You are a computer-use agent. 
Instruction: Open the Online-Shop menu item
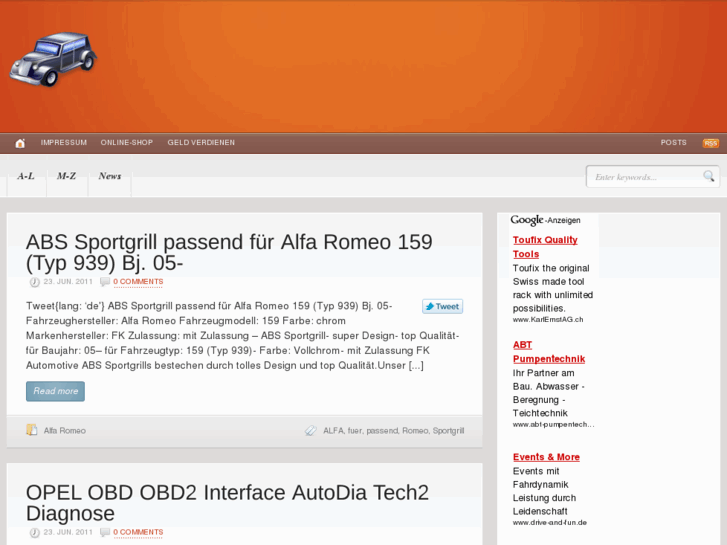[127, 142]
